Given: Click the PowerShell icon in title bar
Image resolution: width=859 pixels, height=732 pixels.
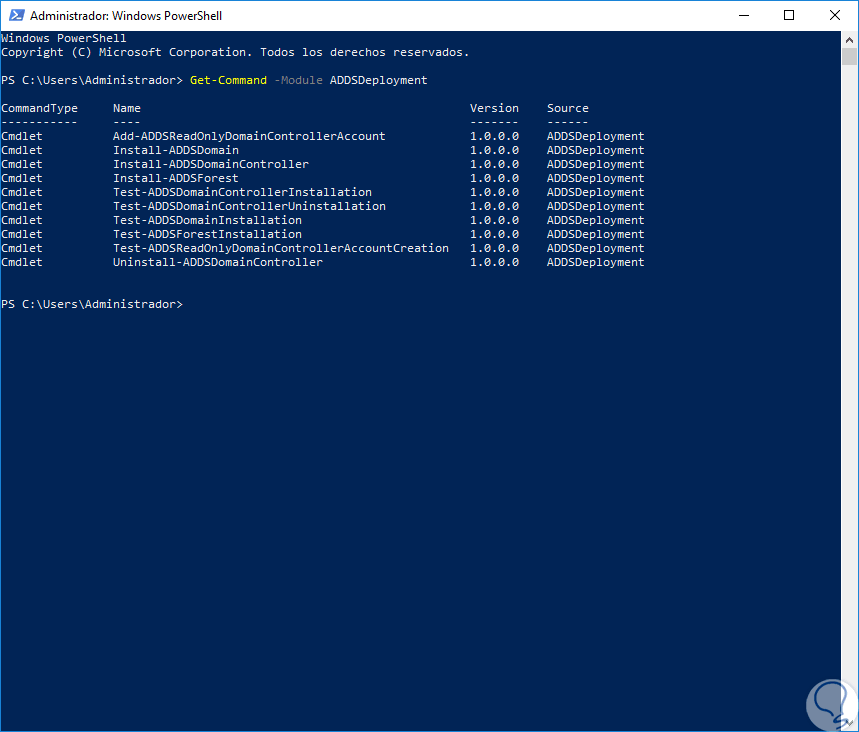Looking at the screenshot, I should (x=16, y=15).
